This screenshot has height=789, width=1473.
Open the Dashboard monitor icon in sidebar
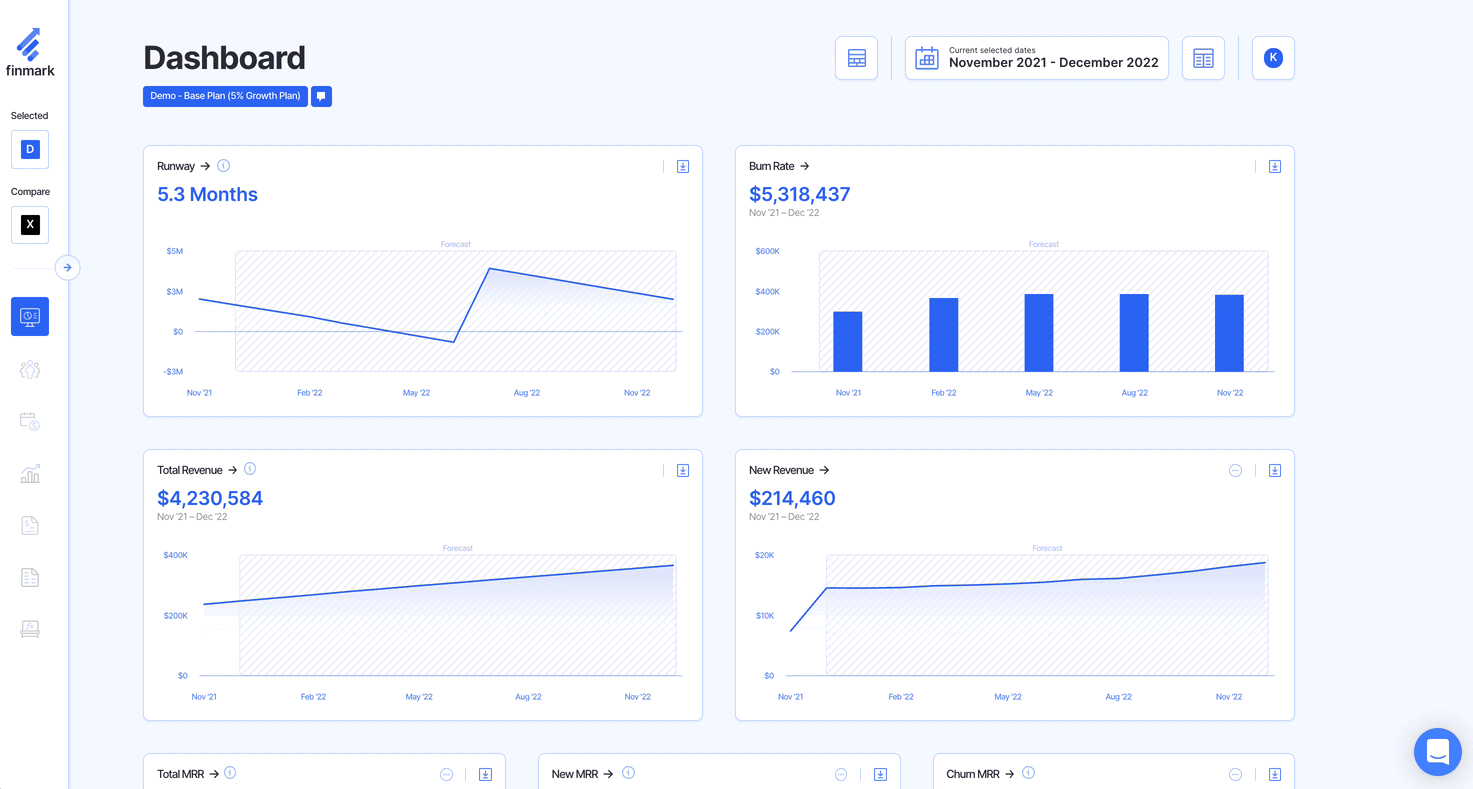click(30, 316)
